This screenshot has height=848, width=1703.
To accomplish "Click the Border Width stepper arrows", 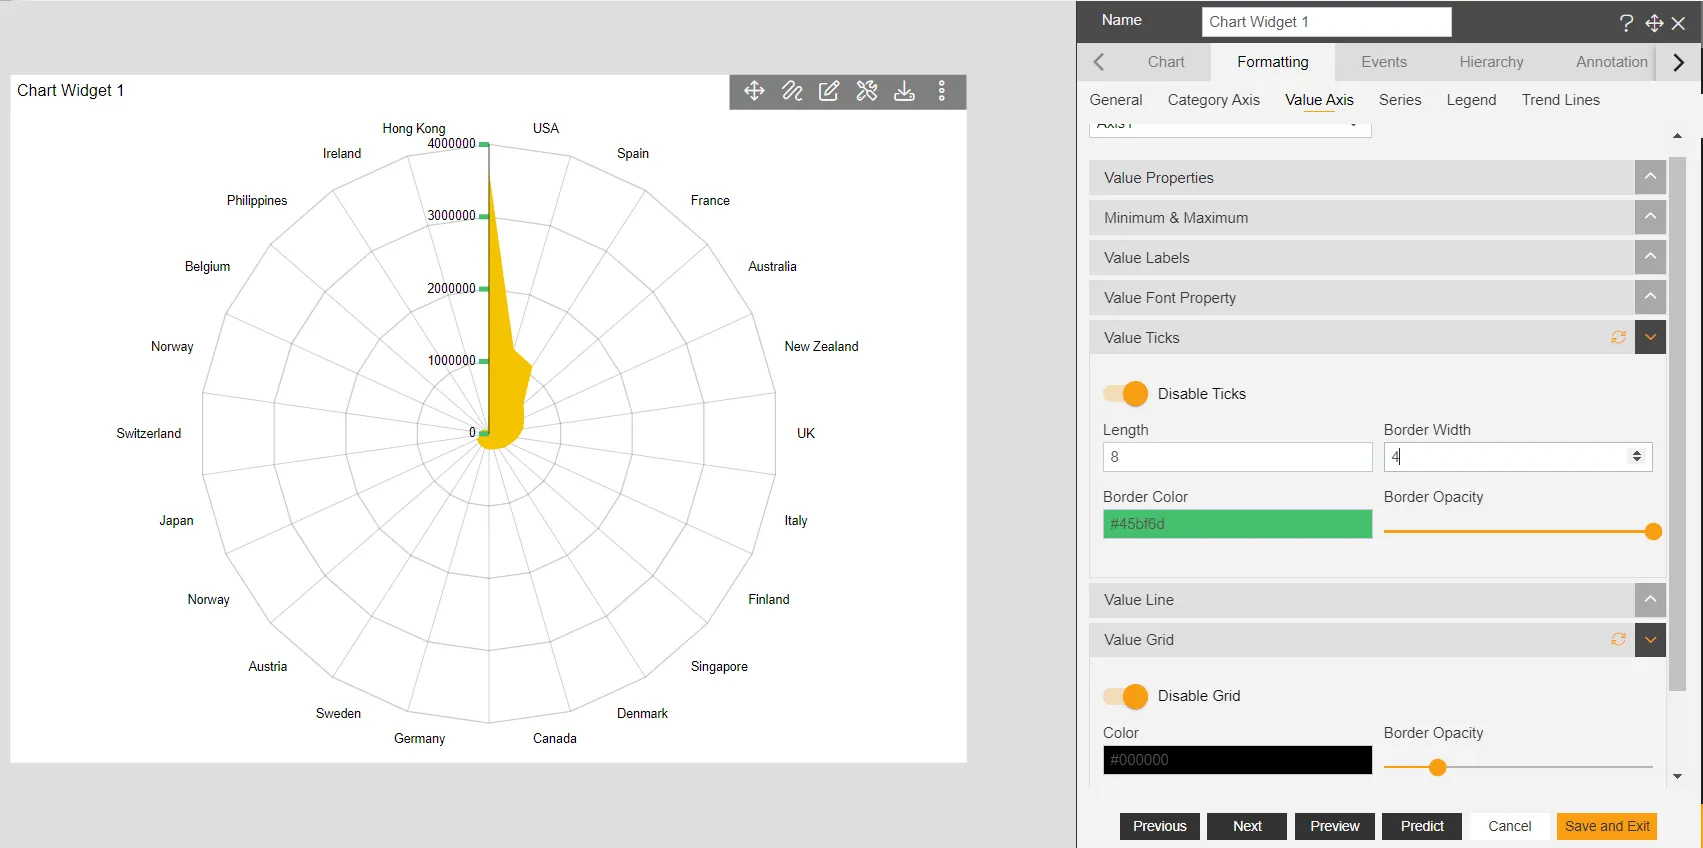I will [x=1637, y=457].
